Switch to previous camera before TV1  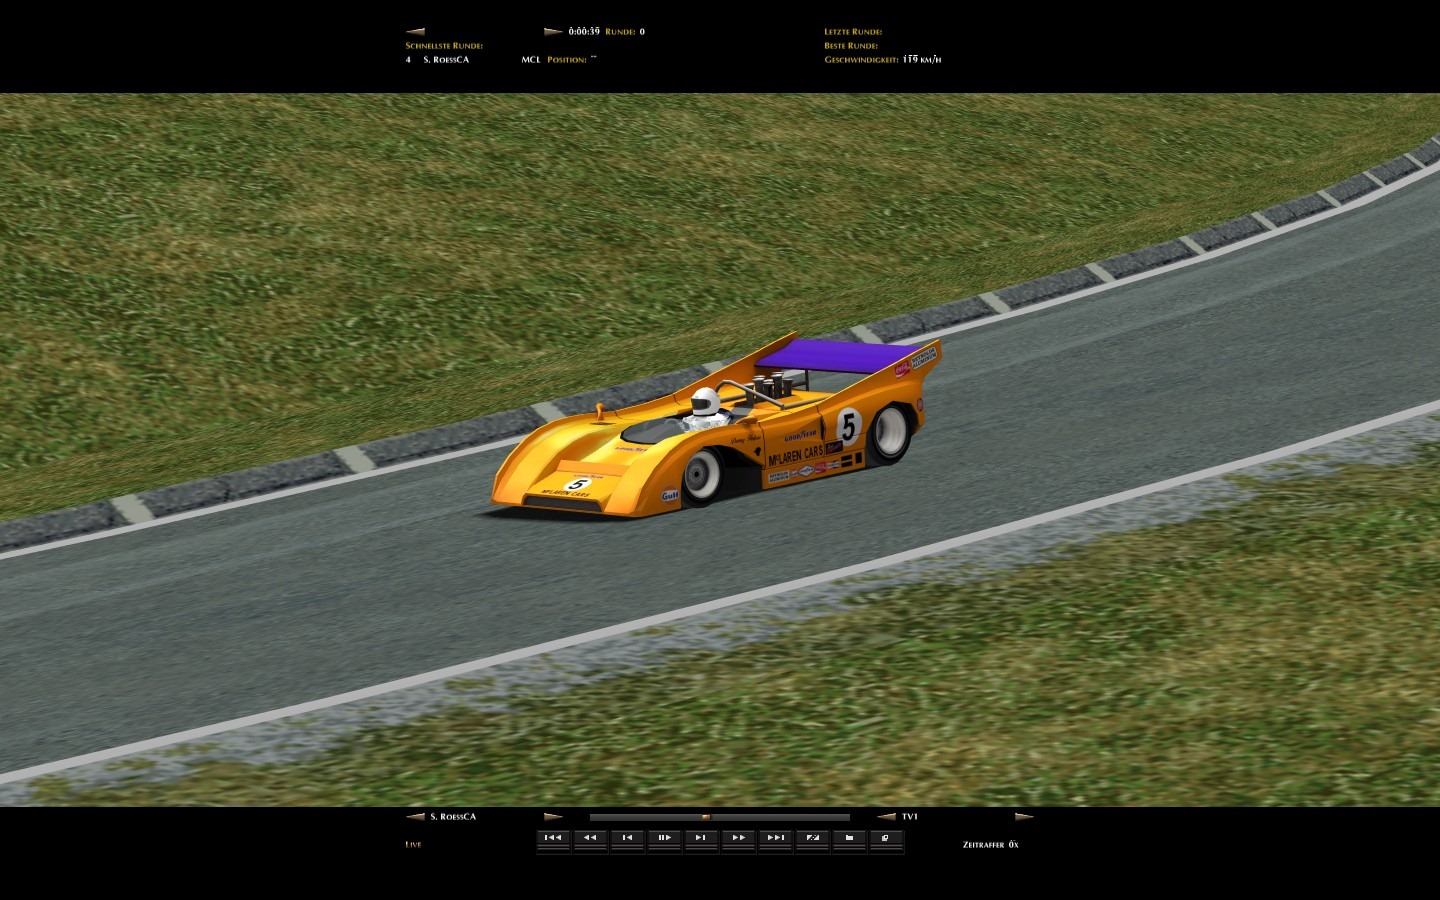[886, 817]
